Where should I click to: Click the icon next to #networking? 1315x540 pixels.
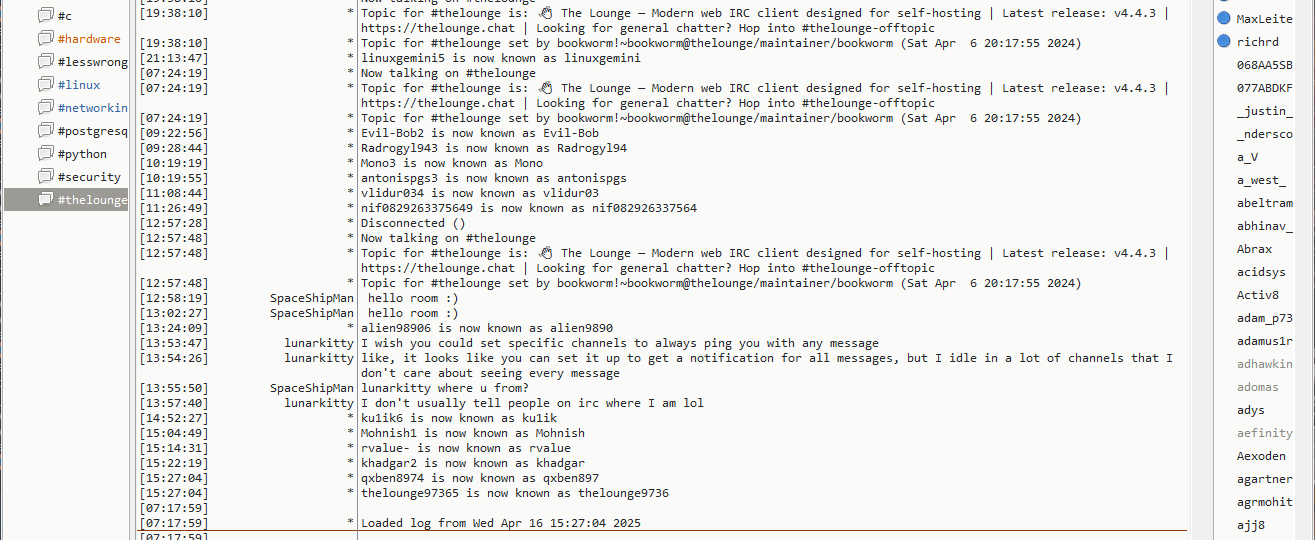click(x=45, y=108)
